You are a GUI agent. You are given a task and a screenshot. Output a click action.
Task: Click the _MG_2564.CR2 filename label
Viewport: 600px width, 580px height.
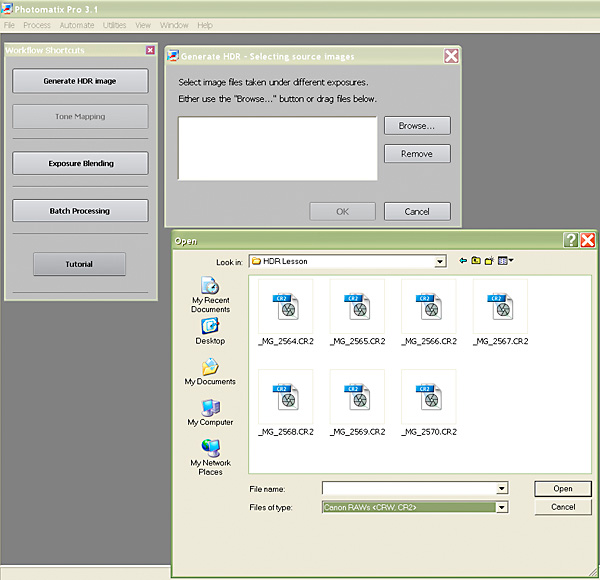coord(286,341)
